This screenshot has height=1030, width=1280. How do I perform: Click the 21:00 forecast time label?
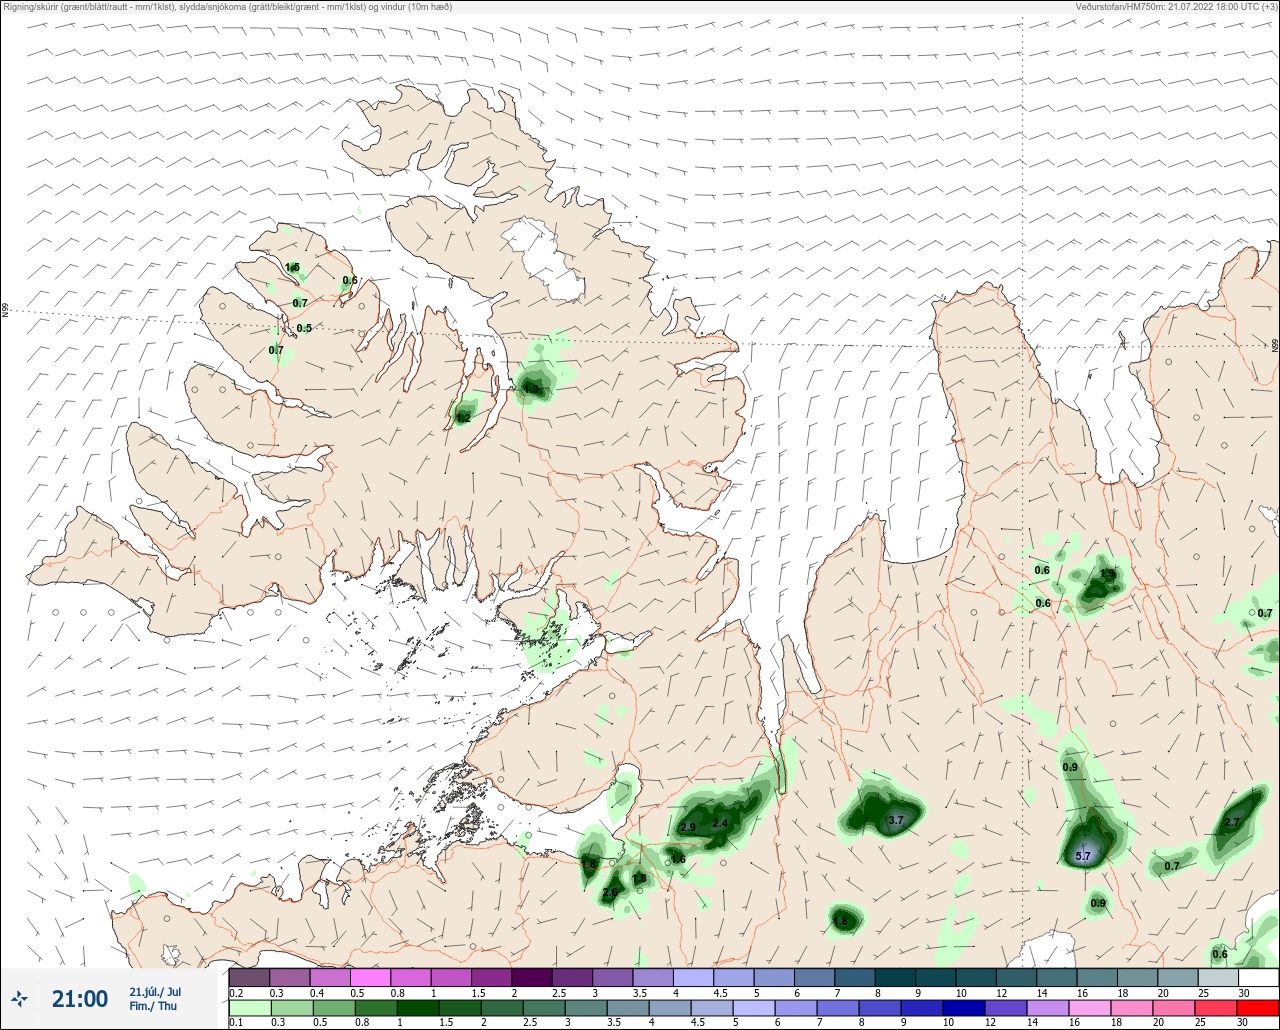(80, 999)
